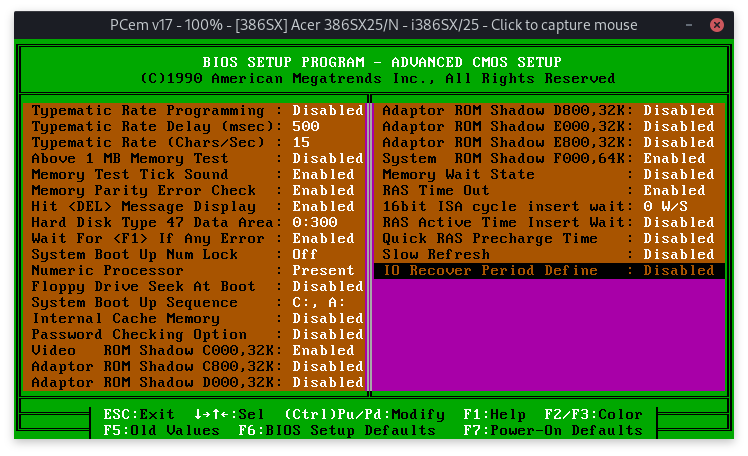Click the arrow keys Sel hint
Screen dimensions: 748x456
click(229, 415)
